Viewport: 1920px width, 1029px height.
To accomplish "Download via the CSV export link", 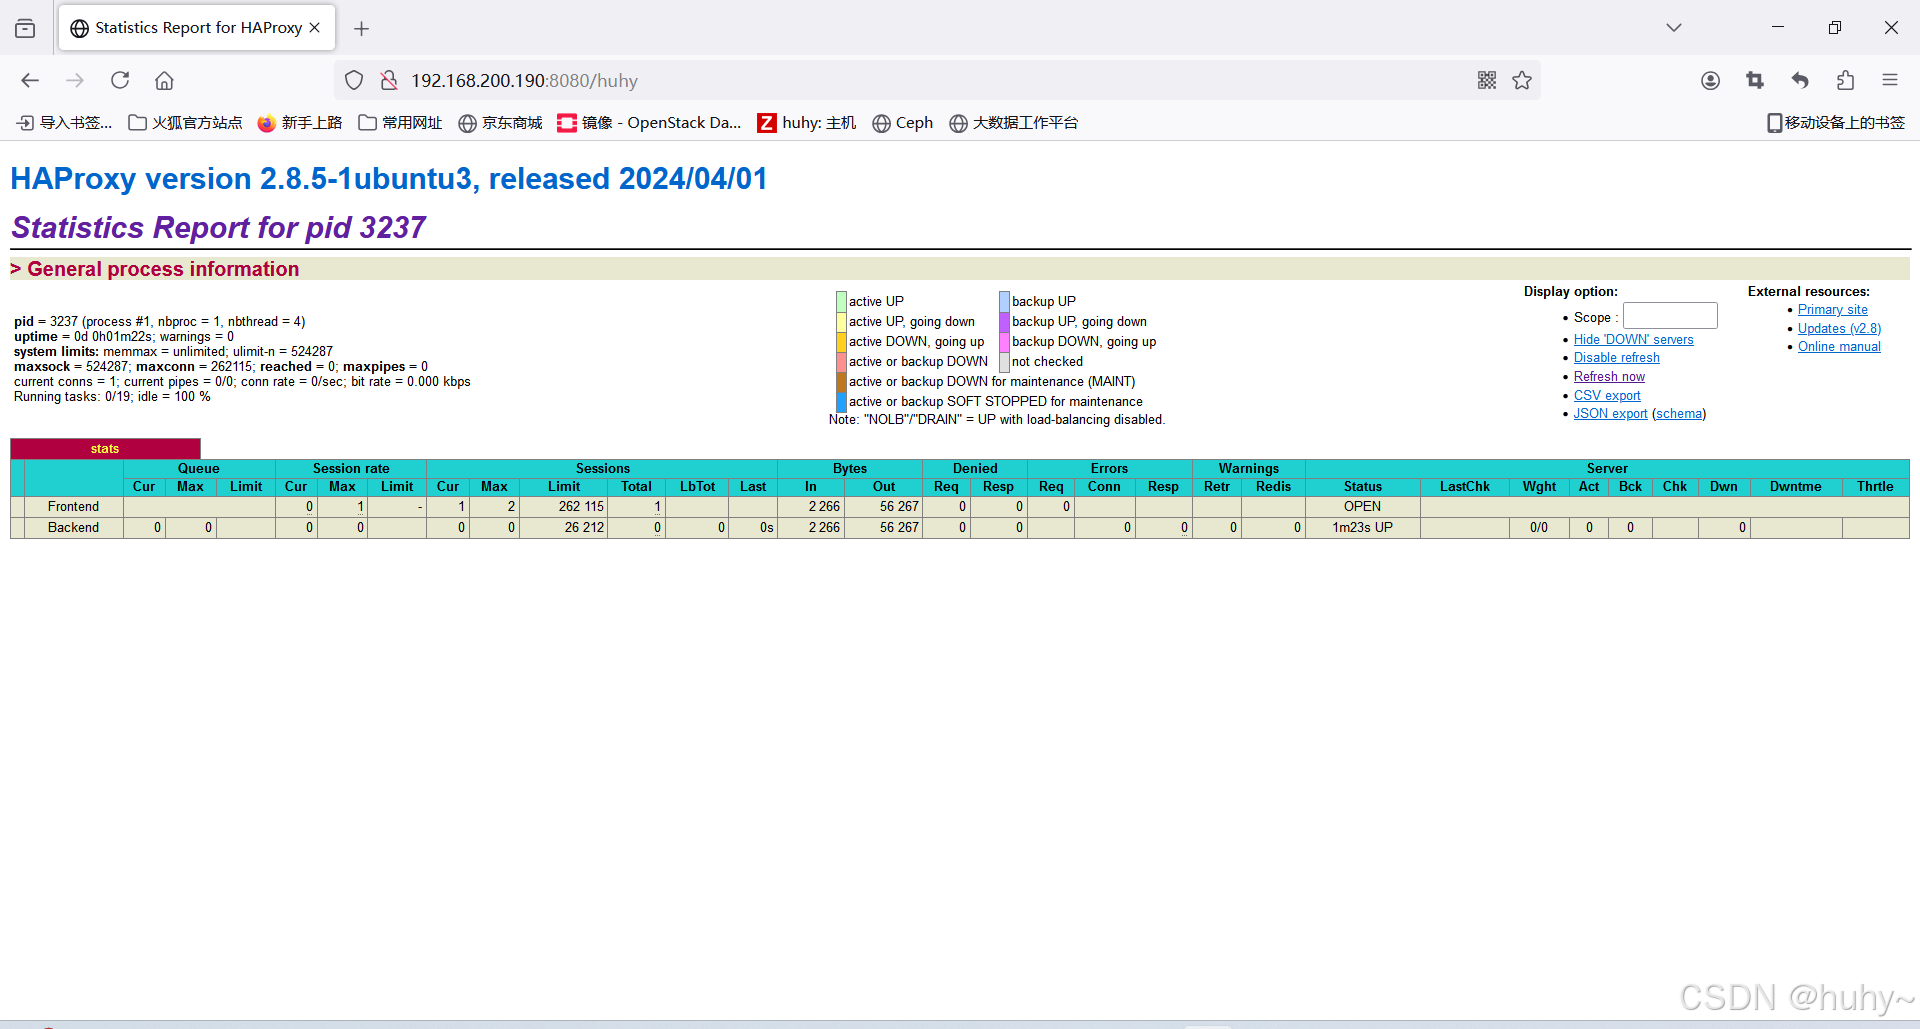I will pos(1607,395).
